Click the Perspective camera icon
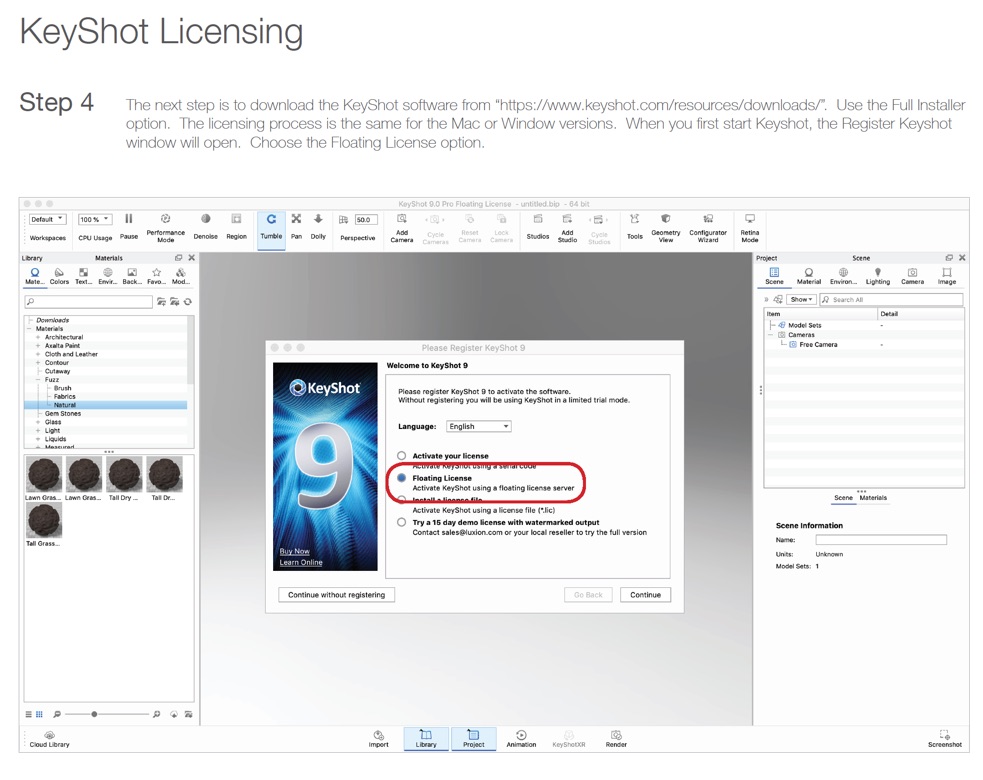This screenshot has height=780, width=983. coord(344,219)
